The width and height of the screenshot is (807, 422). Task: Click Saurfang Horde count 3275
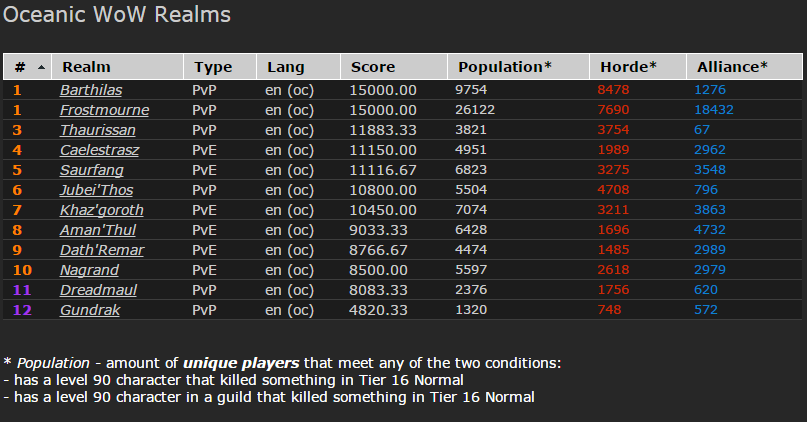coord(613,170)
